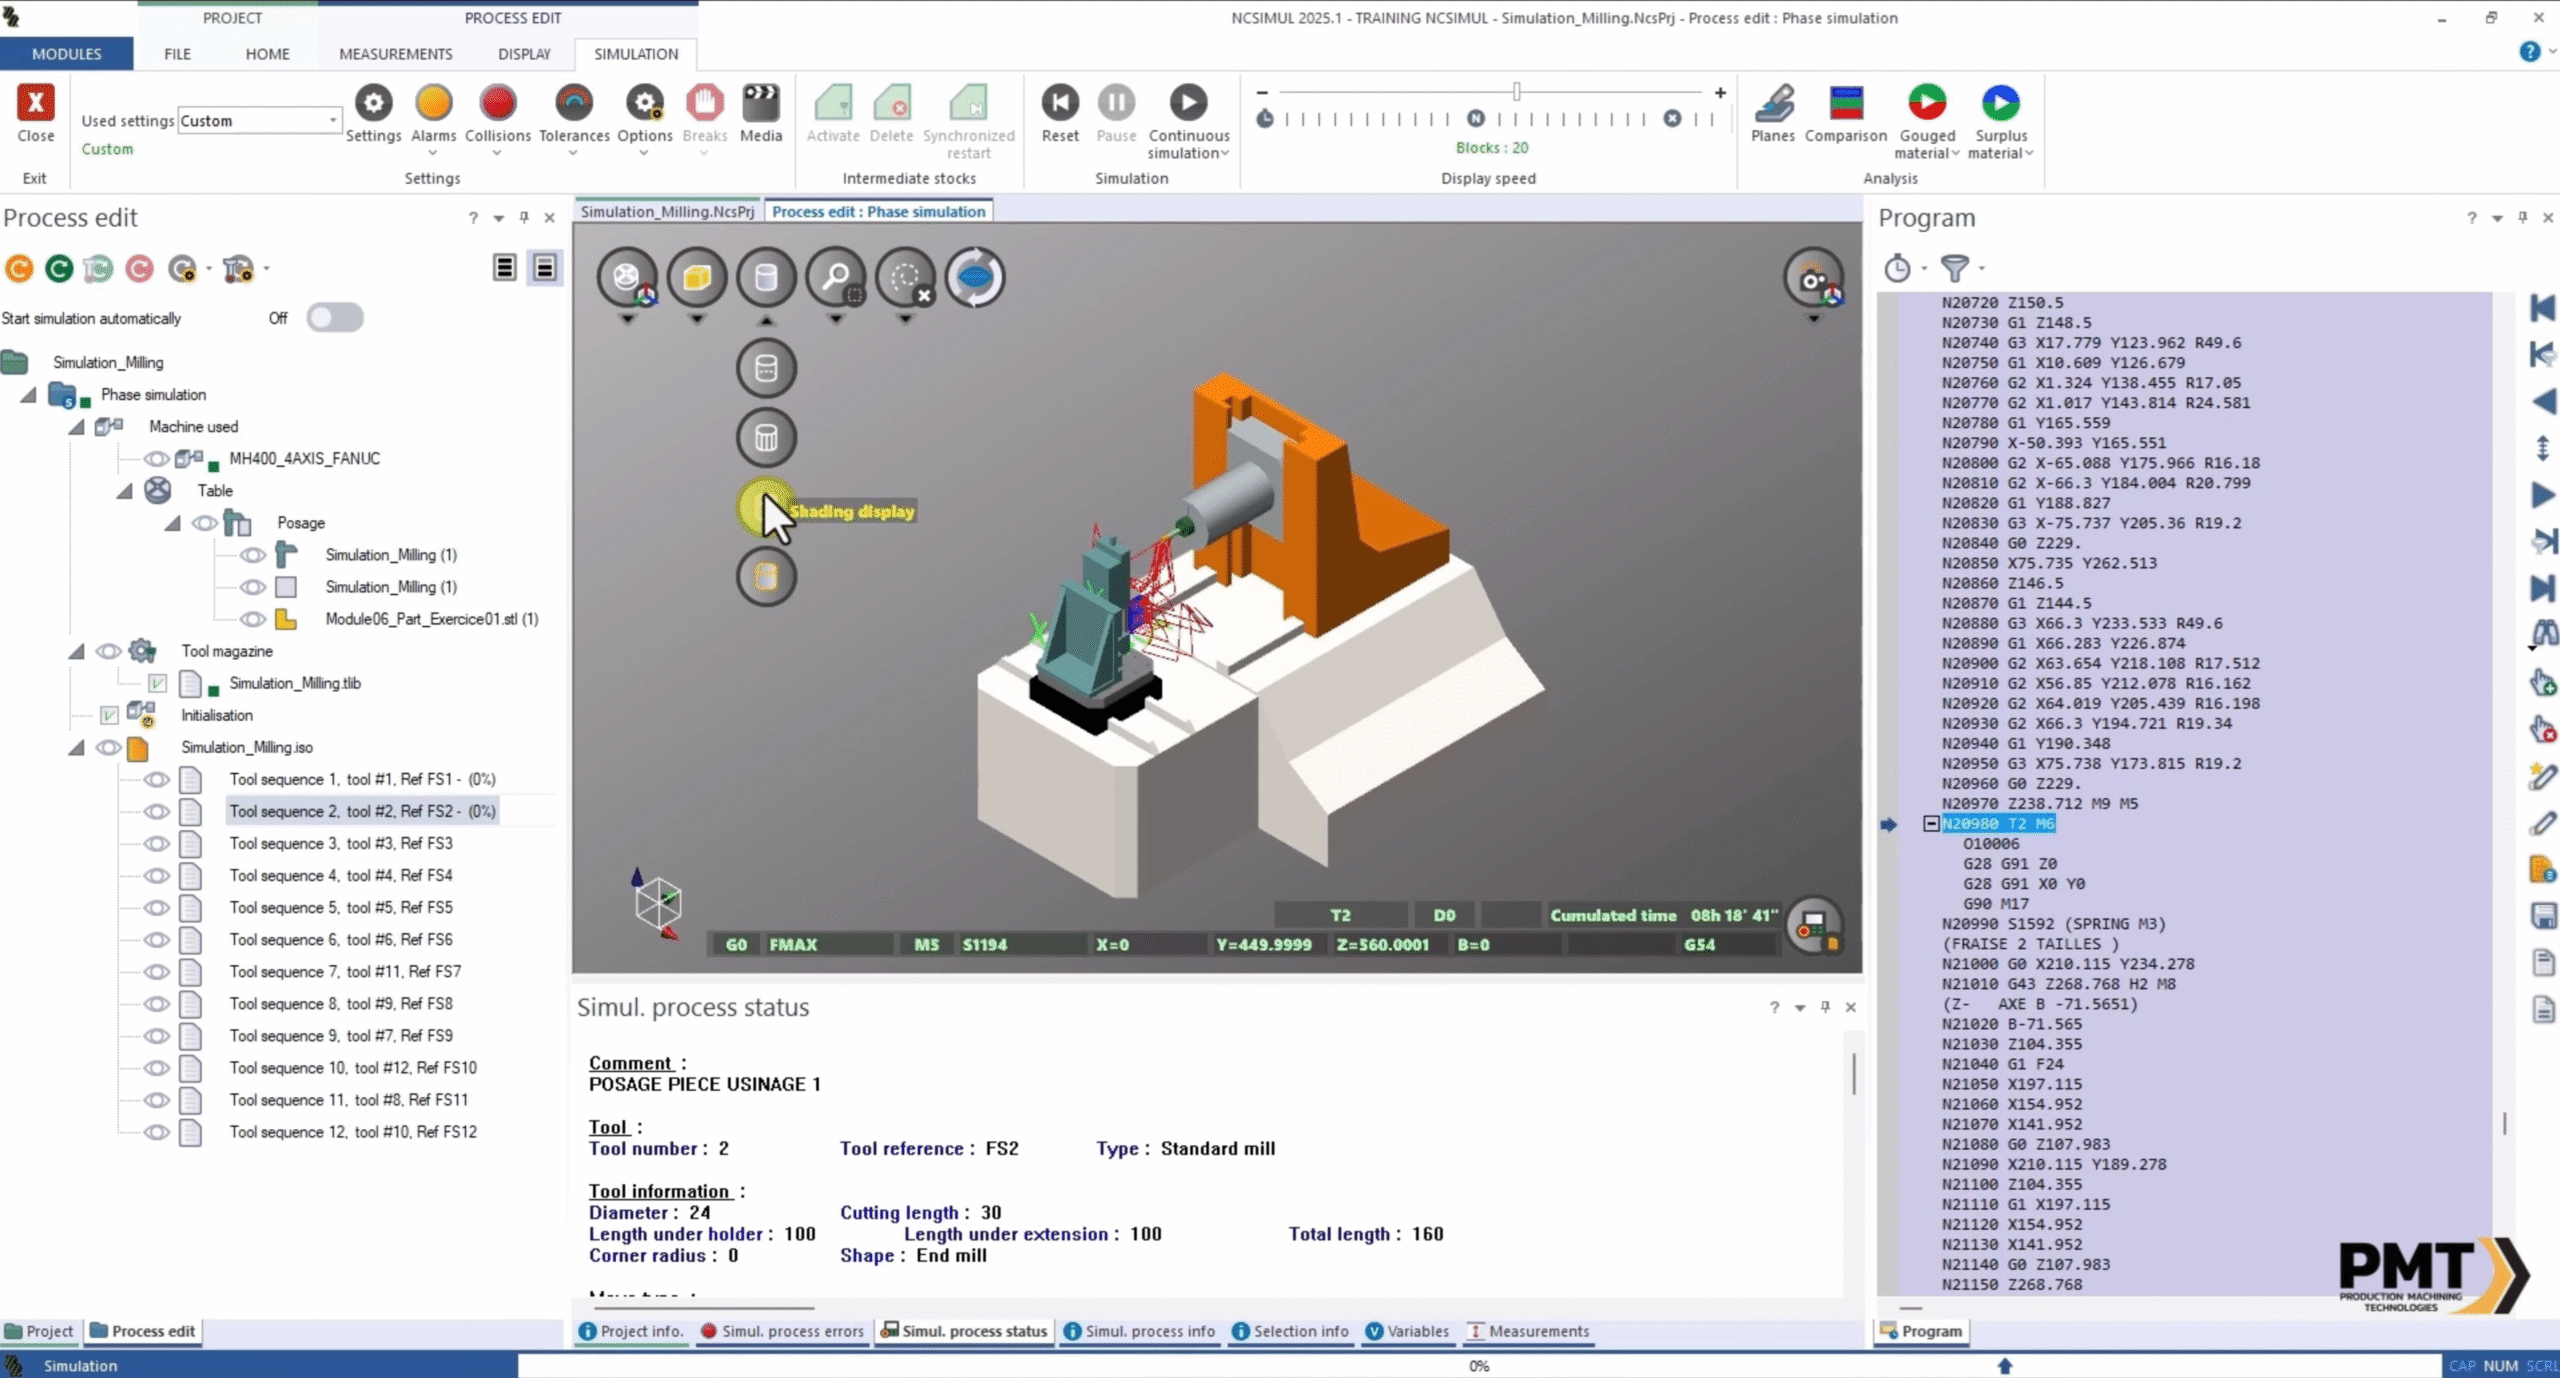Open Continuous simulation dropdown arrow
The image size is (2560, 1378).
pos(1225,153)
